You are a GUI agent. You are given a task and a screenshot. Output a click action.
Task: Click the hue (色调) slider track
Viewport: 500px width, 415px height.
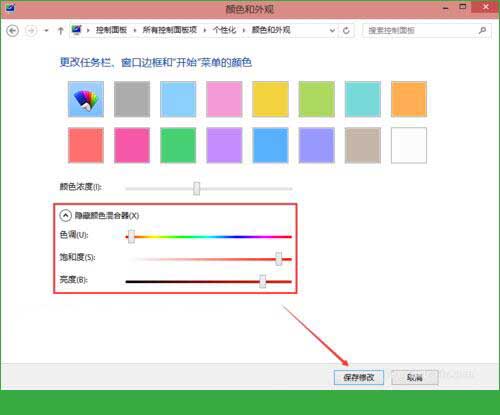coord(208,237)
